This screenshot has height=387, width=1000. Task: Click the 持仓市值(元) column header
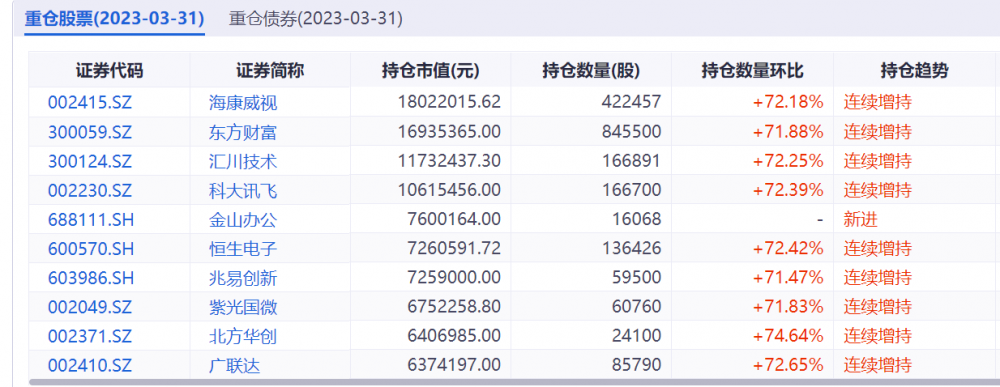pos(430,70)
